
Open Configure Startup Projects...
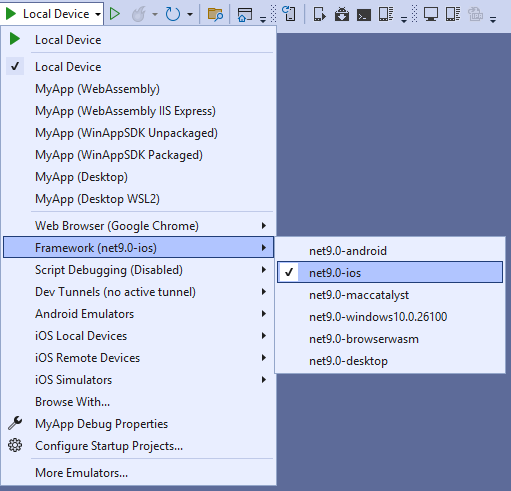[139, 446]
